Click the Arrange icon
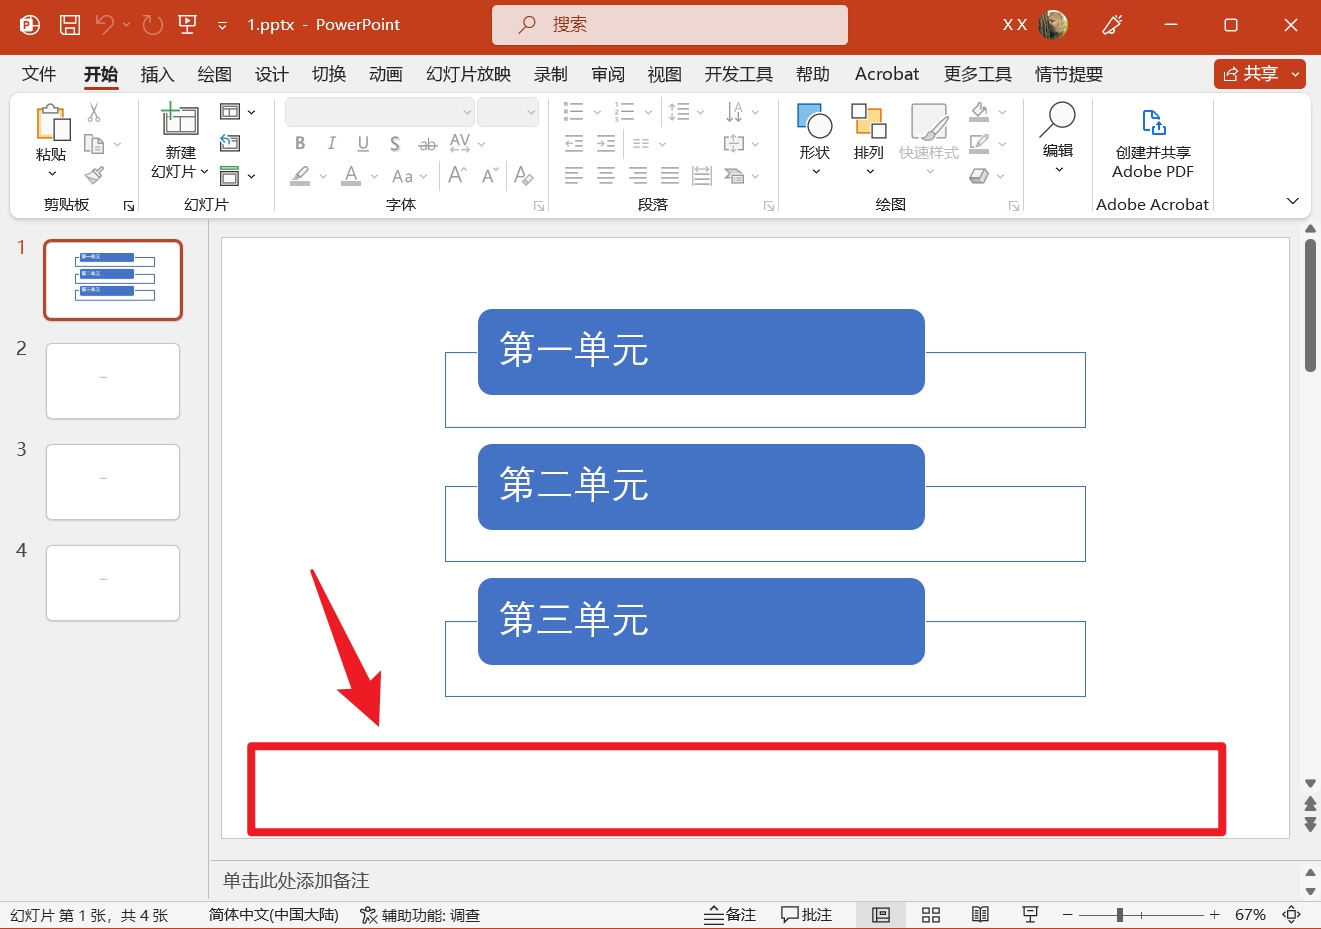 tap(868, 122)
